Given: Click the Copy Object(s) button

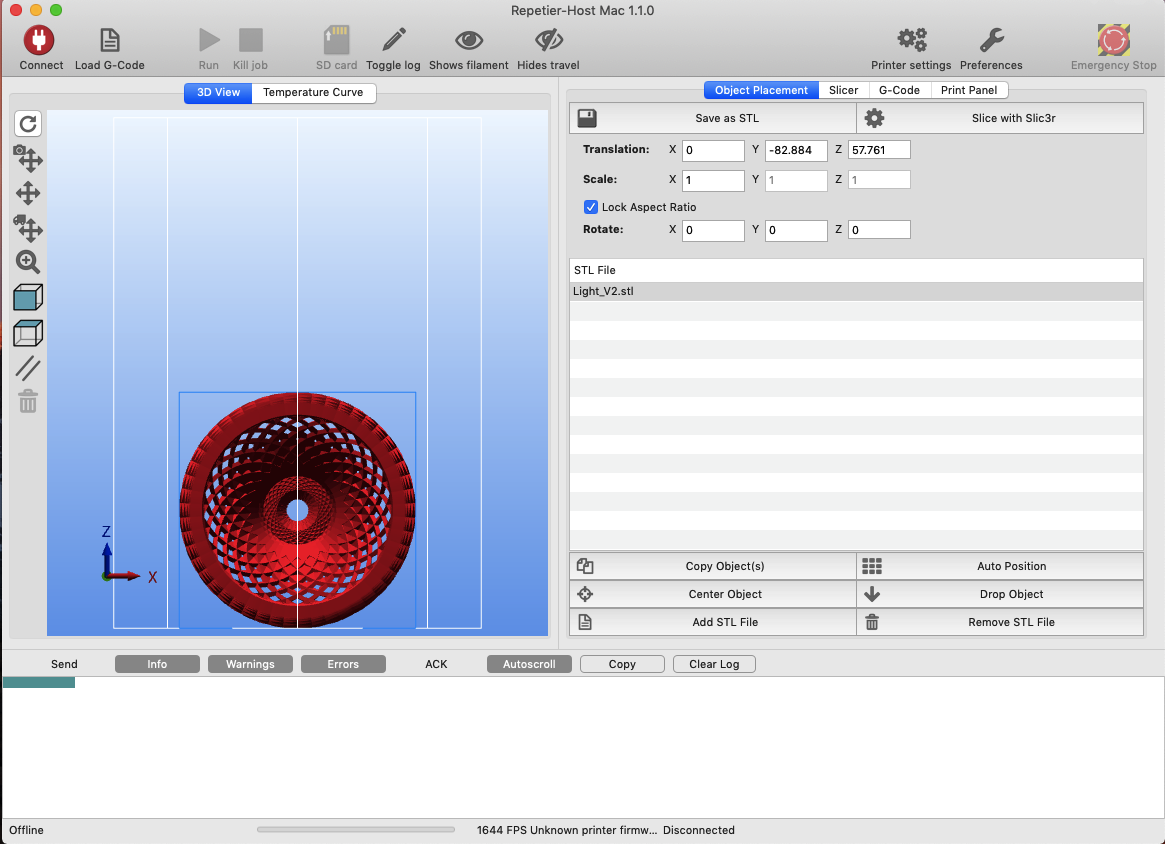Looking at the screenshot, I should tap(713, 566).
